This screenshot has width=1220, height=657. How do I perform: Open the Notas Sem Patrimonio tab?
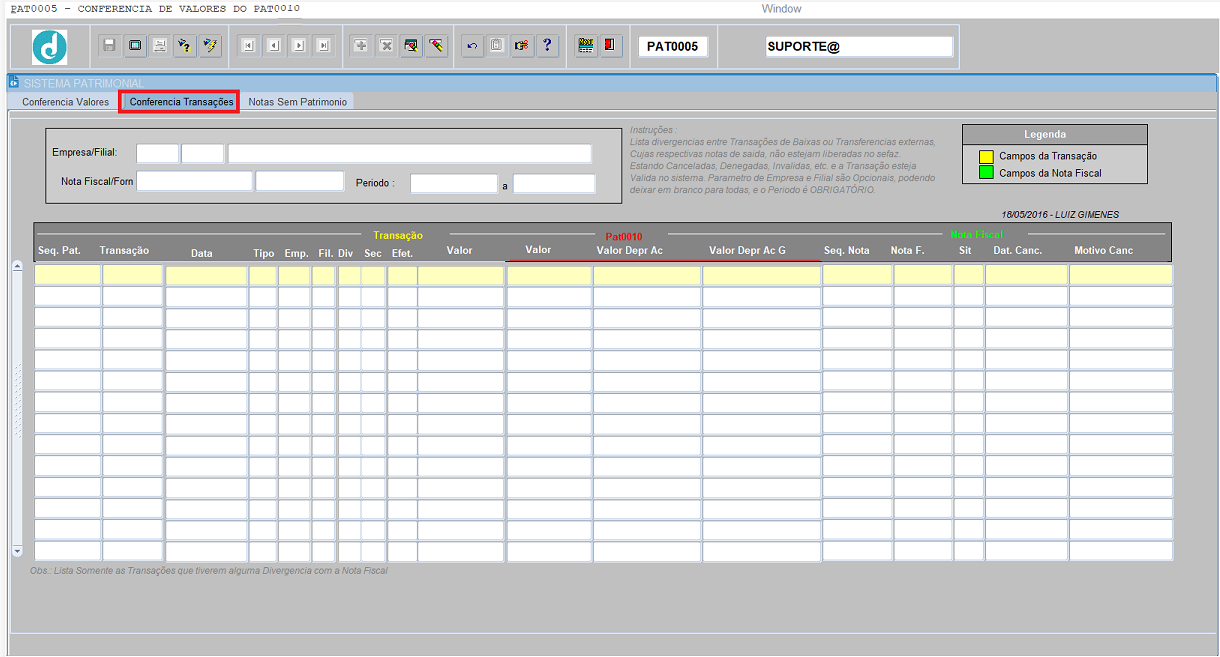click(x=298, y=102)
